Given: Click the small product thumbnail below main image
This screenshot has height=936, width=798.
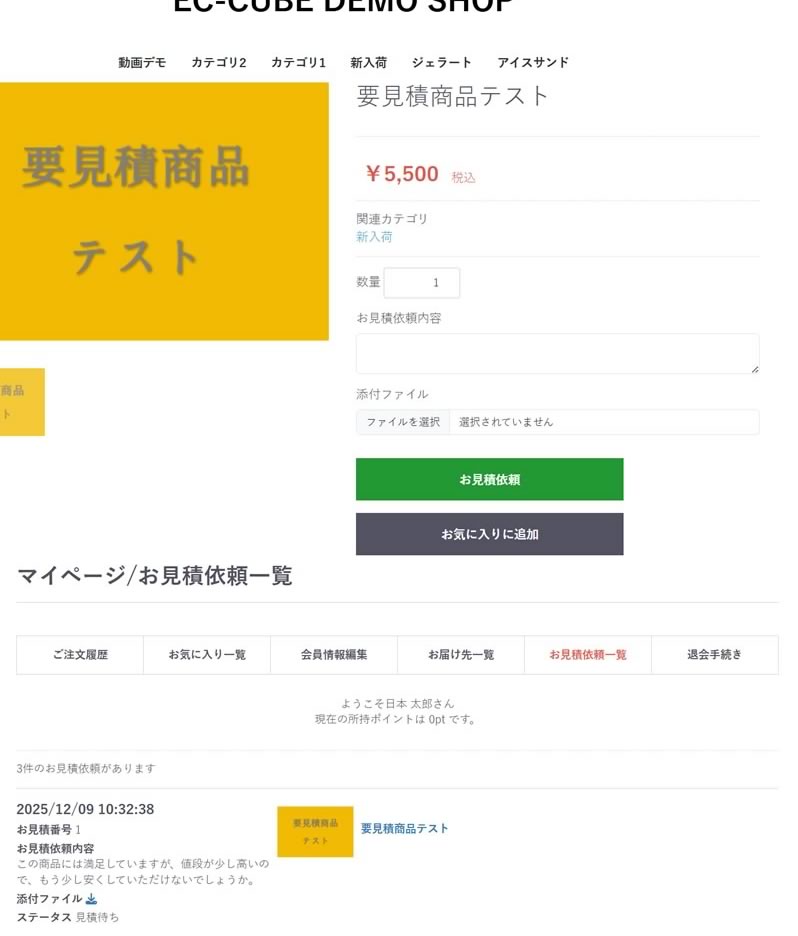Looking at the screenshot, I should [x=21, y=402].
